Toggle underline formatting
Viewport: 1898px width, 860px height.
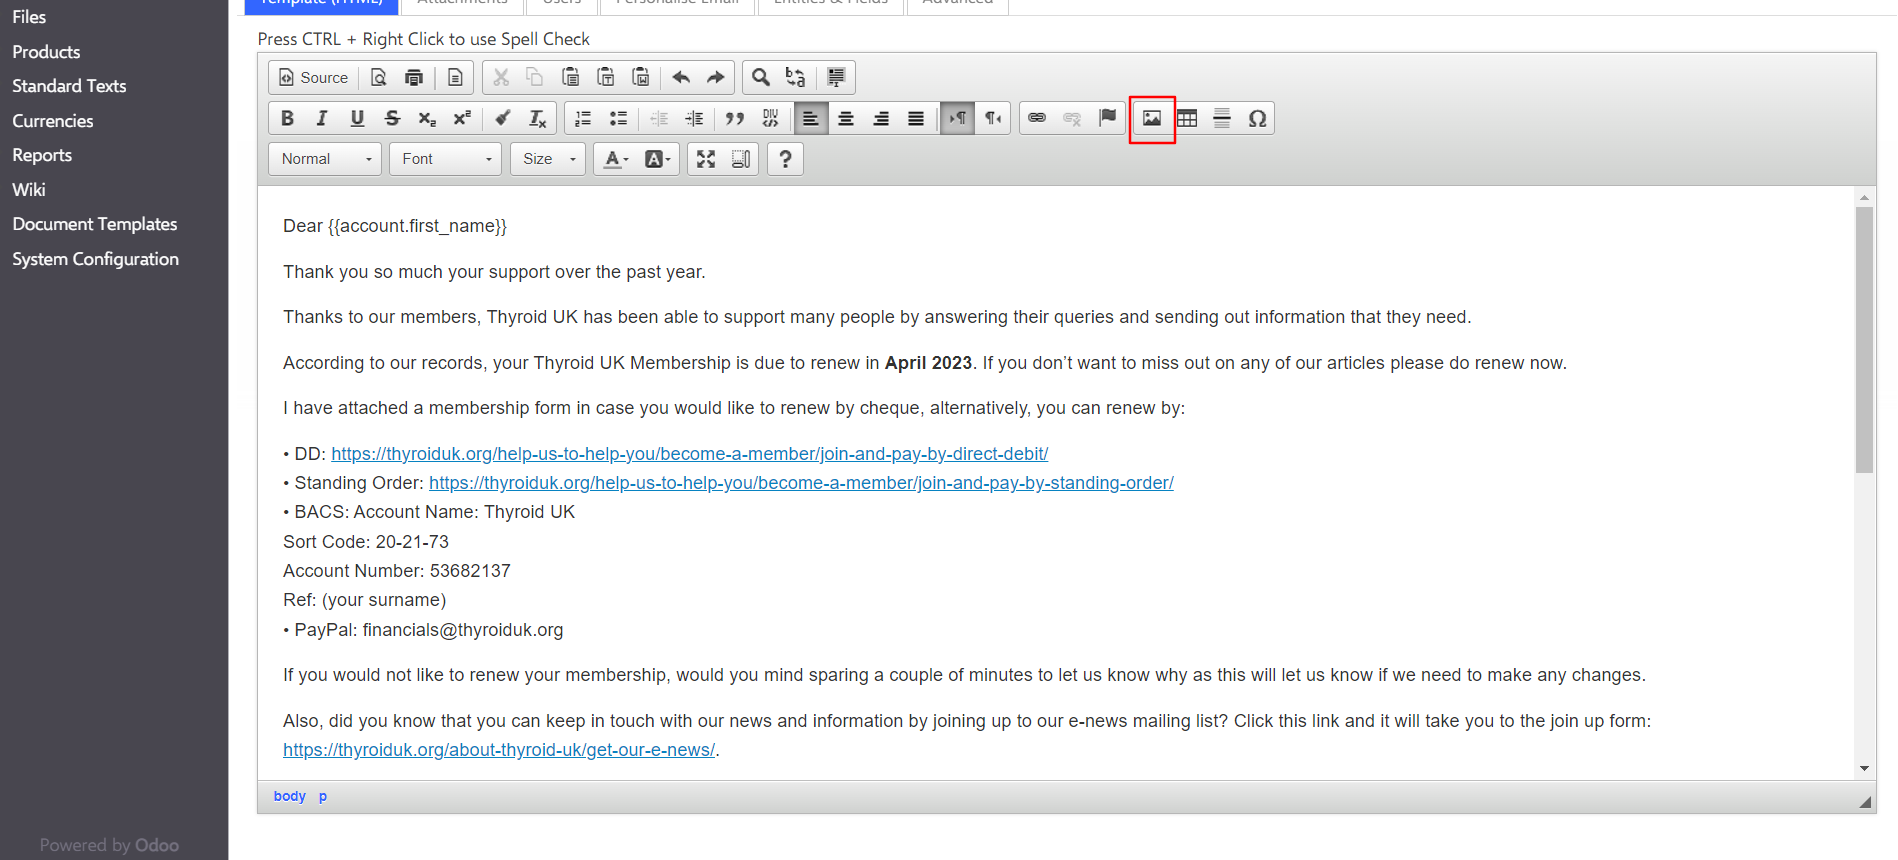tap(357, 118)
